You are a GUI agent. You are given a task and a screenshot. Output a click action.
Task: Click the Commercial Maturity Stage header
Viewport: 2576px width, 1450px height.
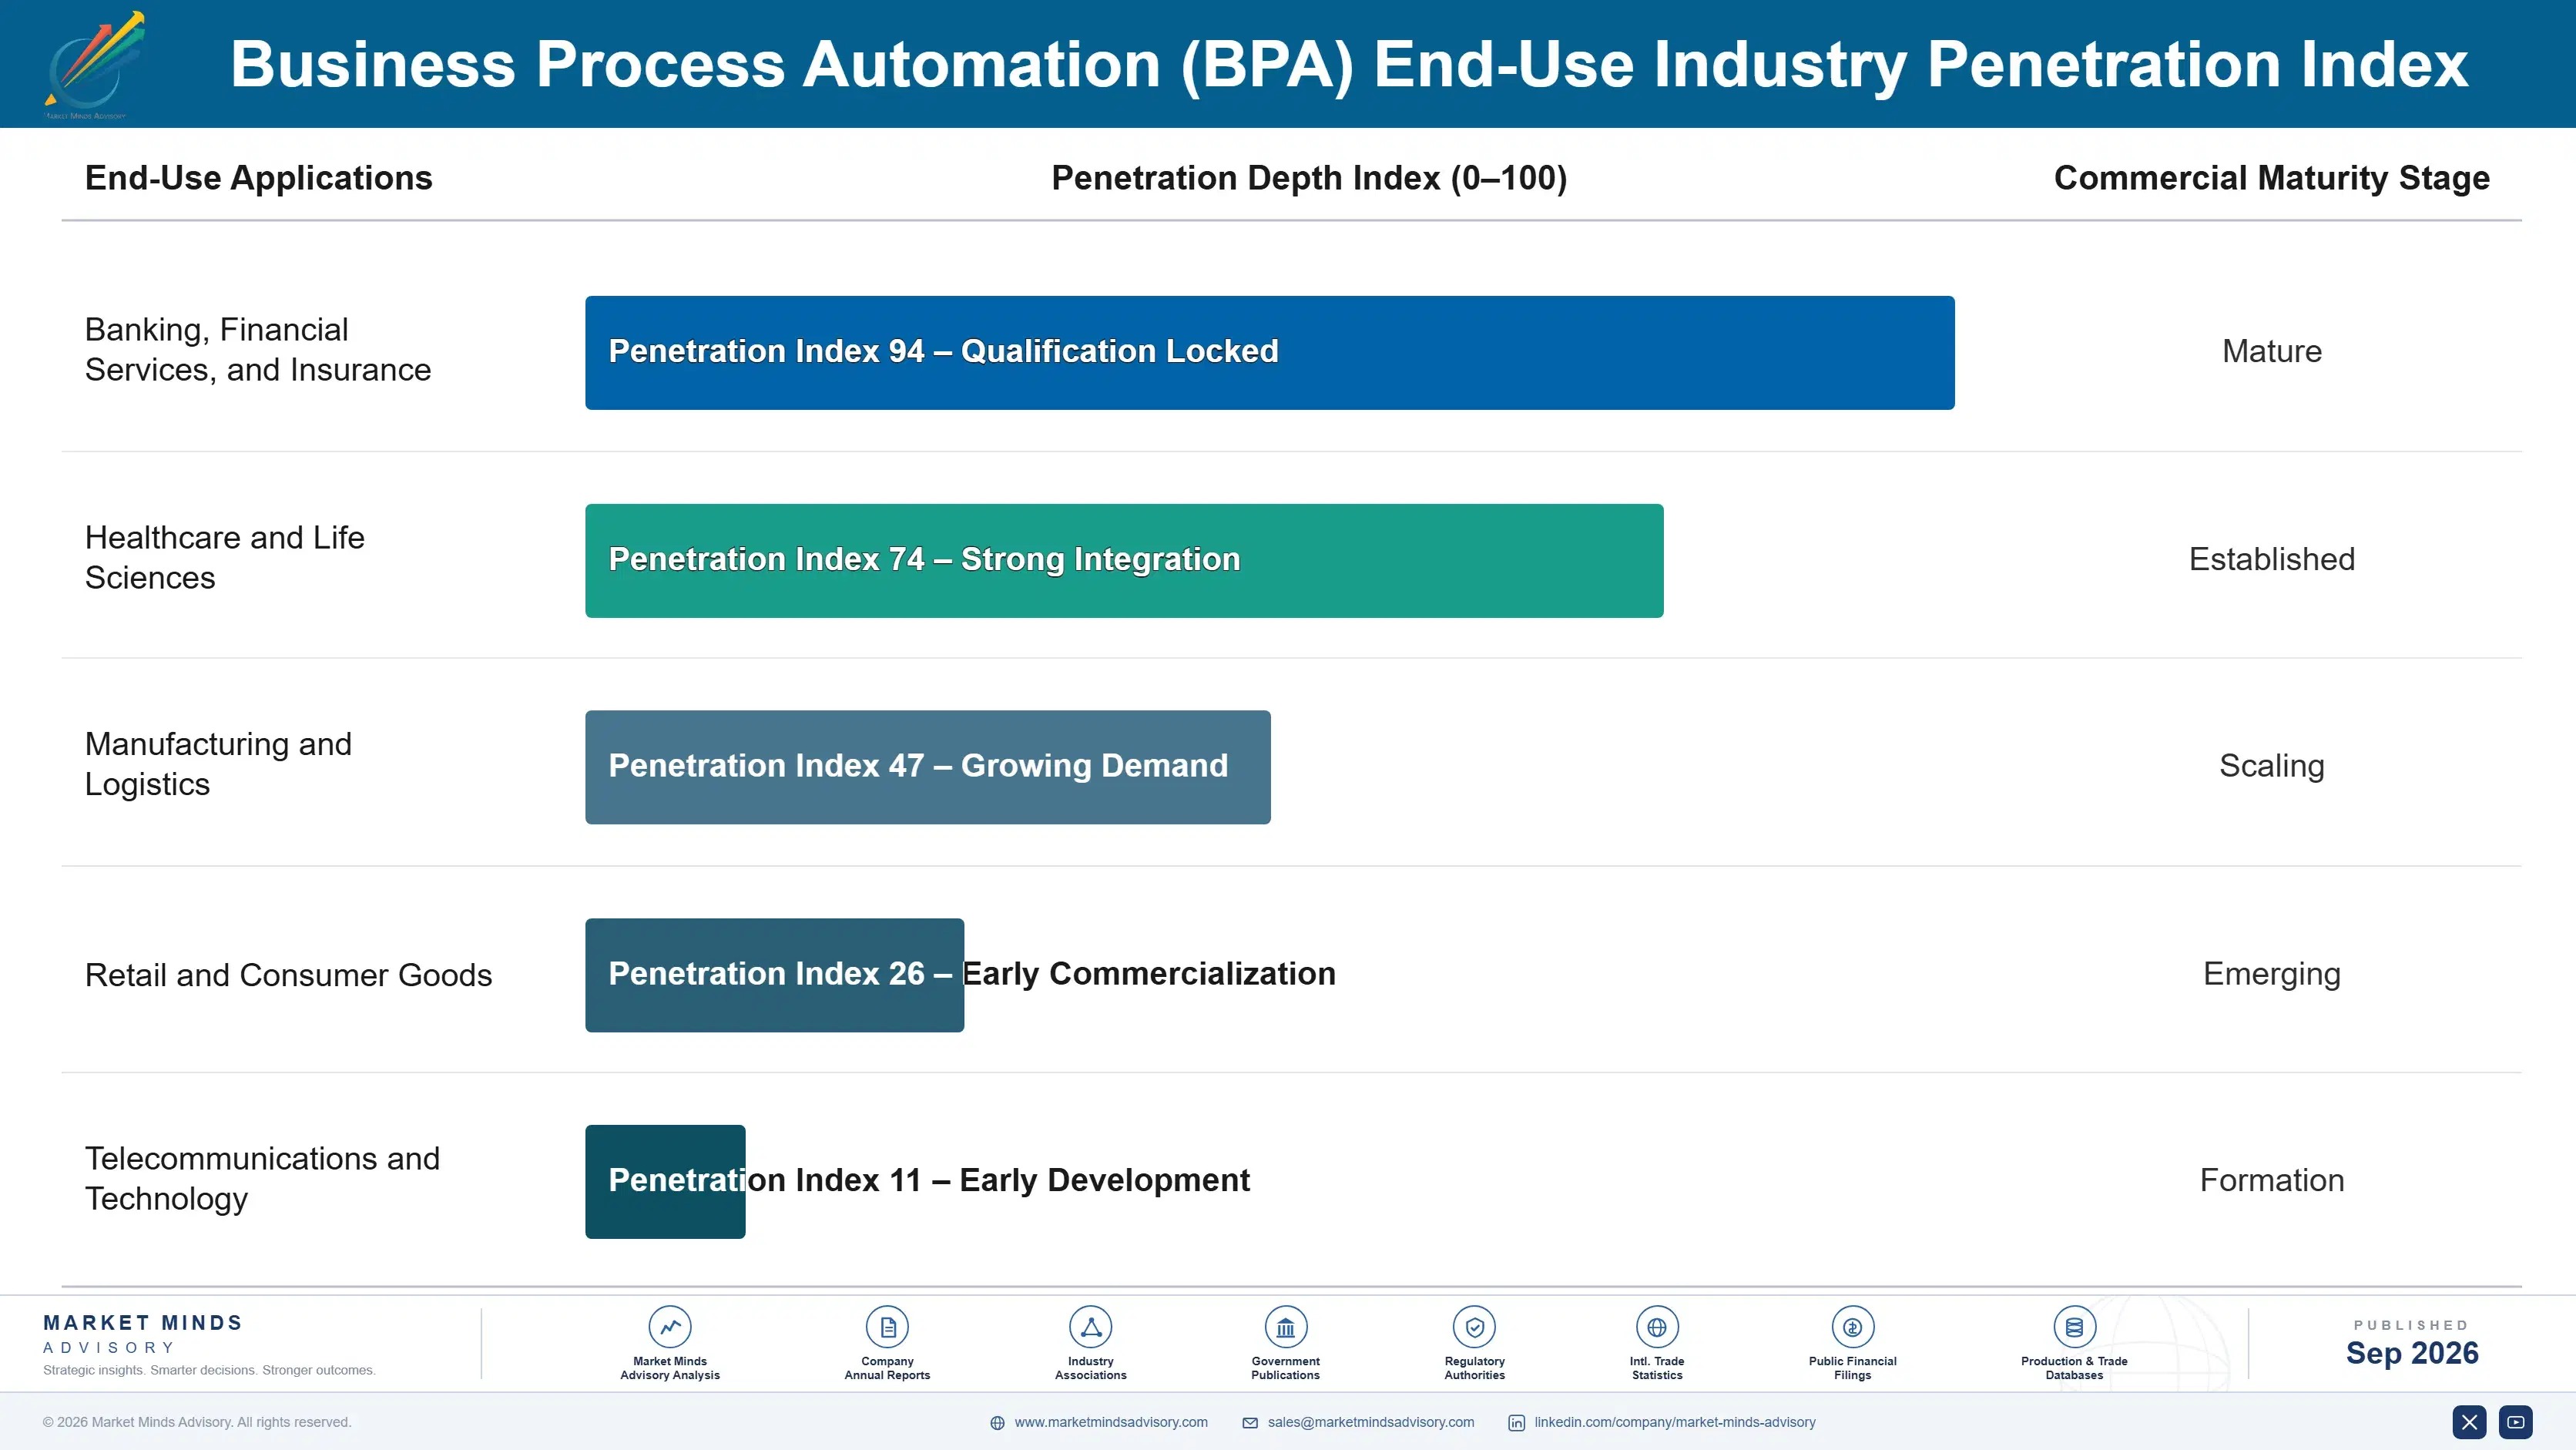[x=2271, y=178]
